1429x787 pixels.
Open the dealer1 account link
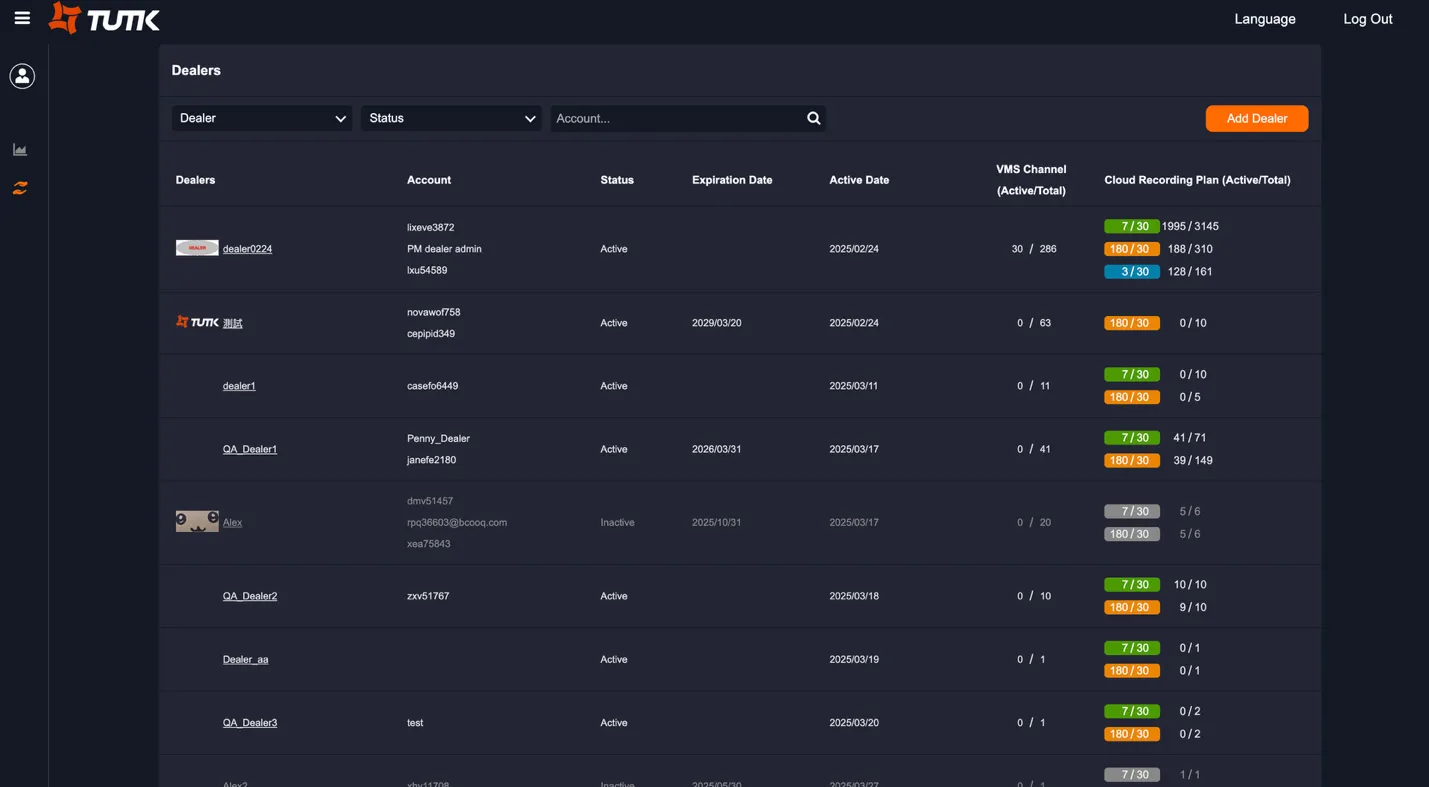[x=238, y=385]
